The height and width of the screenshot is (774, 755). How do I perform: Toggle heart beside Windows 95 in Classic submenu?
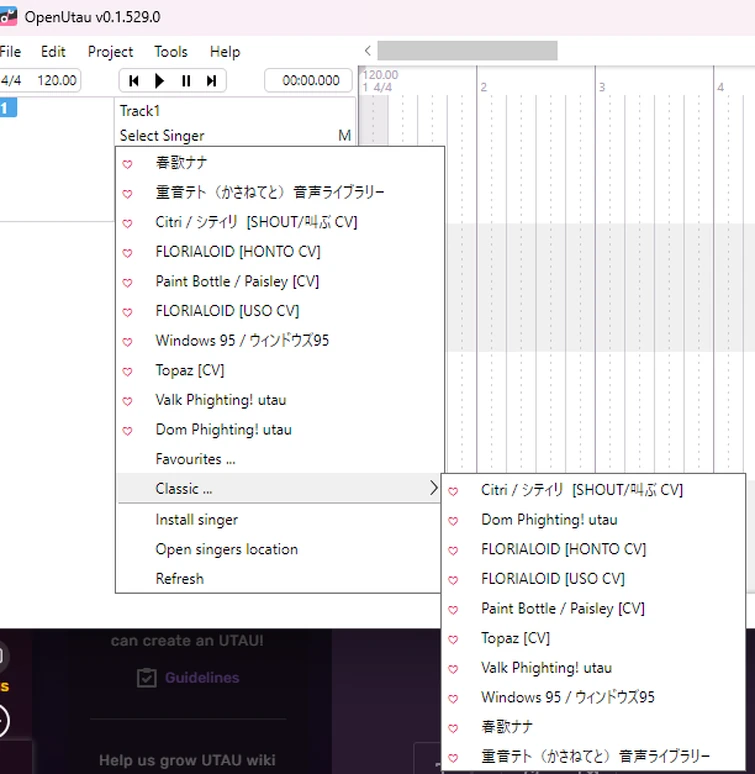tap(453, 698)
